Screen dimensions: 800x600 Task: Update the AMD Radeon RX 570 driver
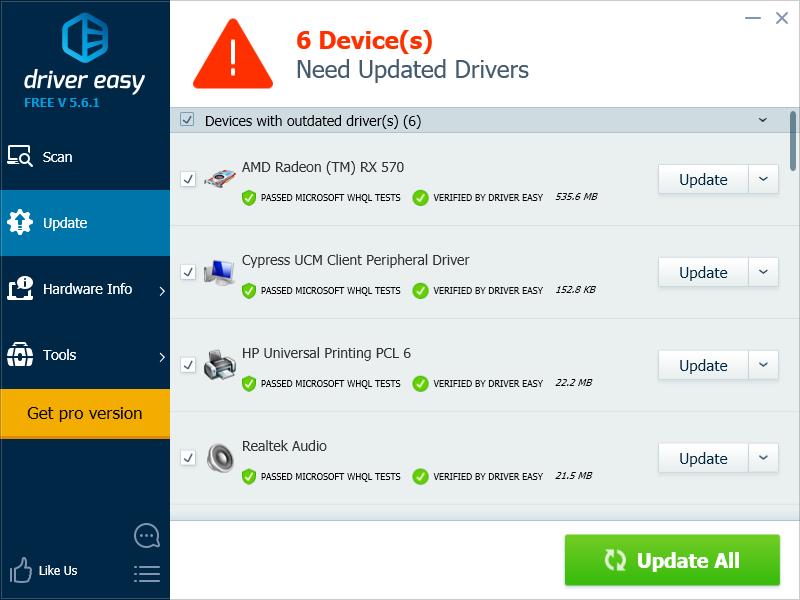click(x=703, y=179)
